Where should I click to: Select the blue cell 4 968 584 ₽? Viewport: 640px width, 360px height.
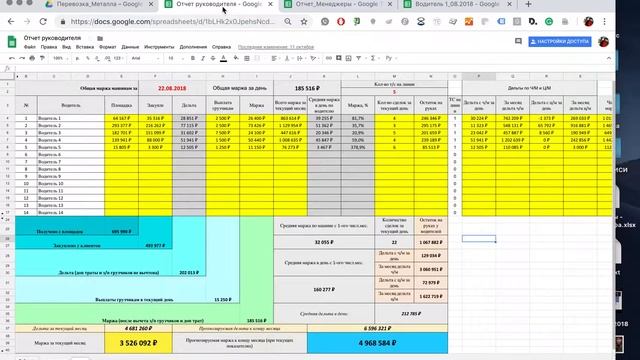(x=378, y=343)
